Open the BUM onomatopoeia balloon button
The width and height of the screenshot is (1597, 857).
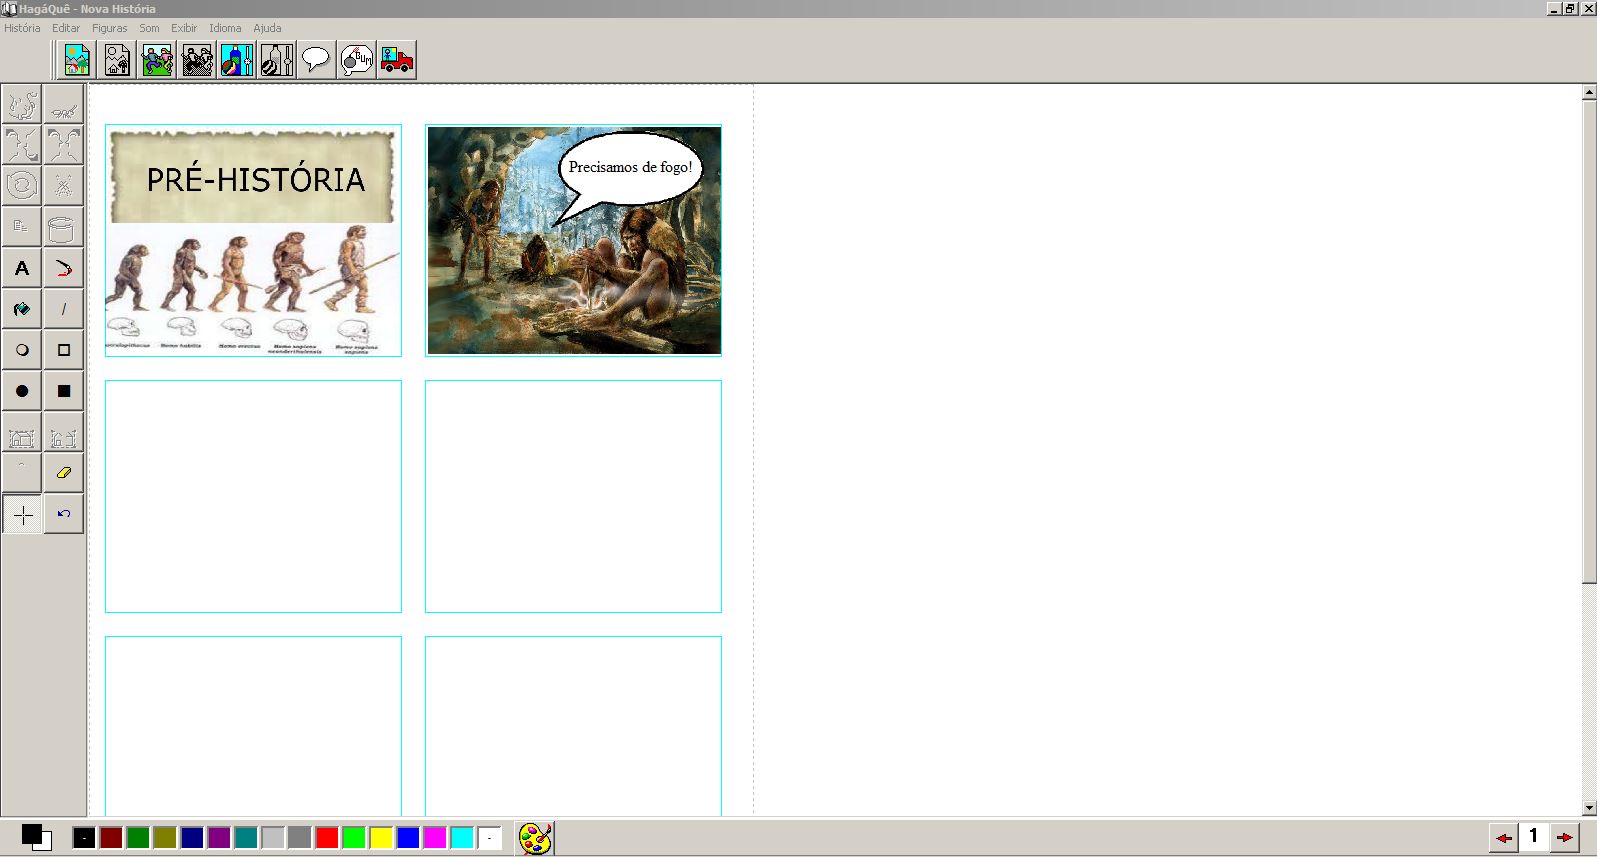[357, 60]
